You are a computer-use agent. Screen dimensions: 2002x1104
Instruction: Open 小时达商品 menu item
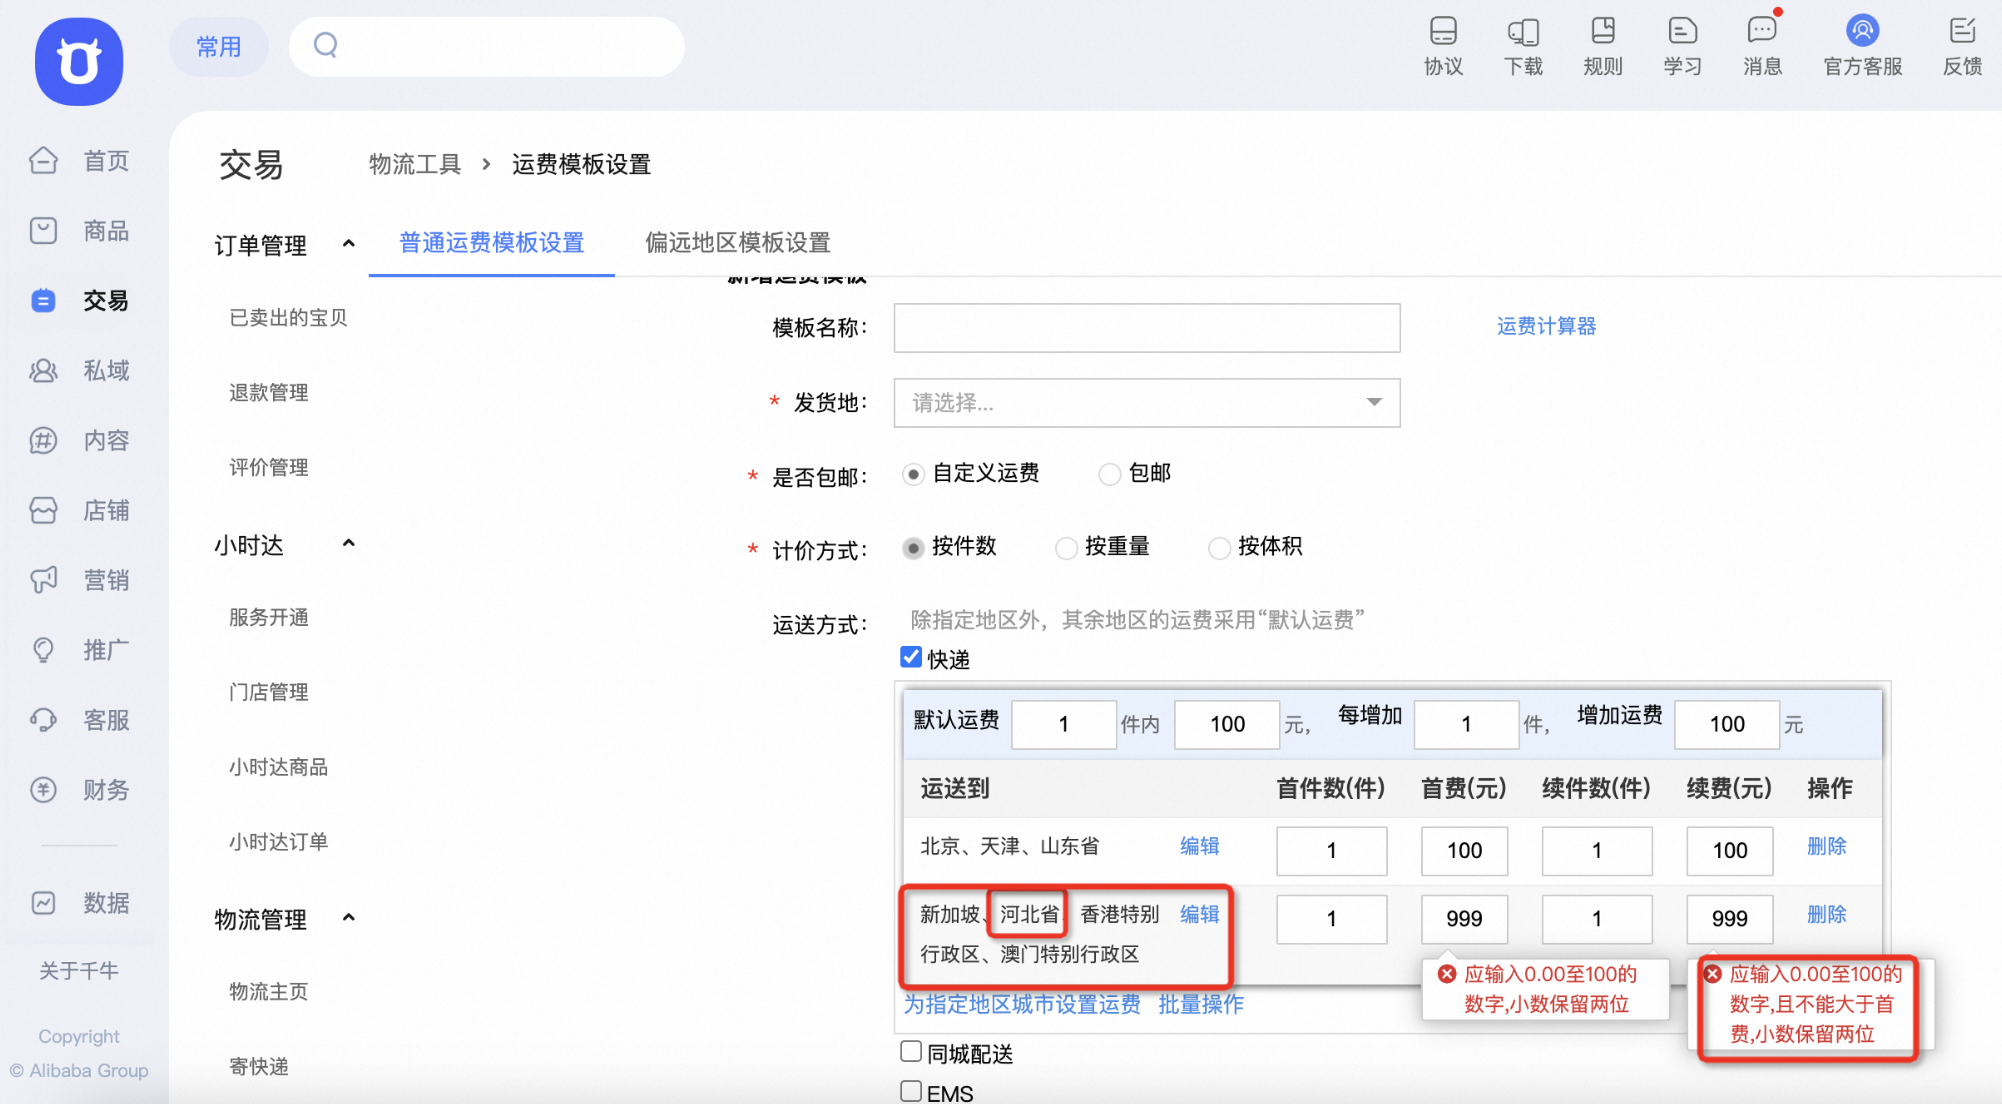278,768
